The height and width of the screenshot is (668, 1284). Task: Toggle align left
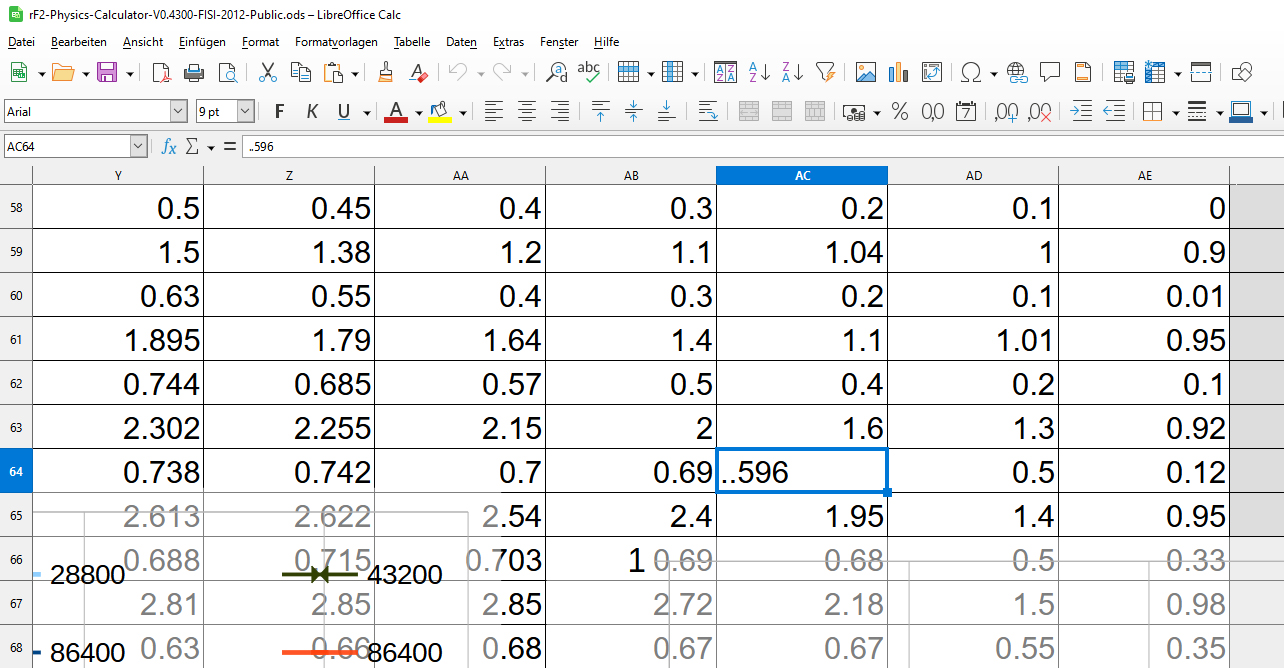[x=493, y=111]
